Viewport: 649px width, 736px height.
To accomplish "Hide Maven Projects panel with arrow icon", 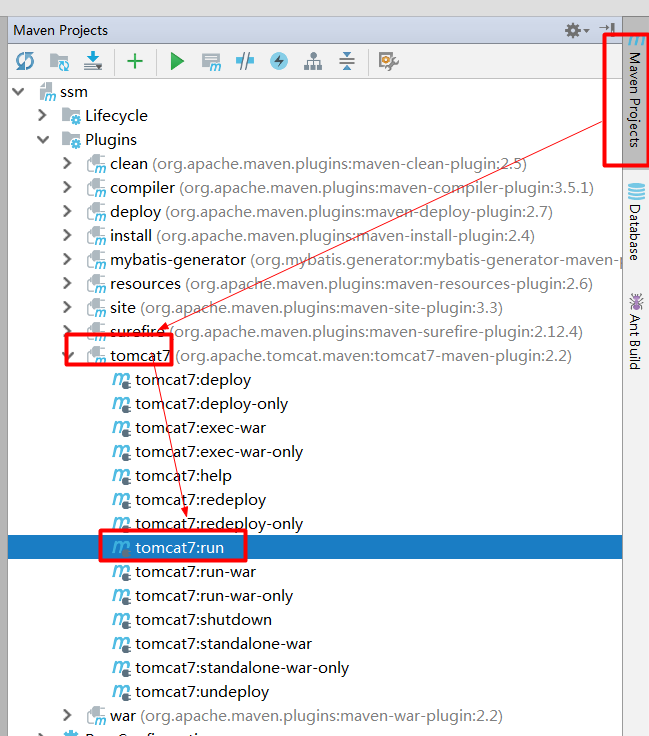I will click(x=607, y=30).
